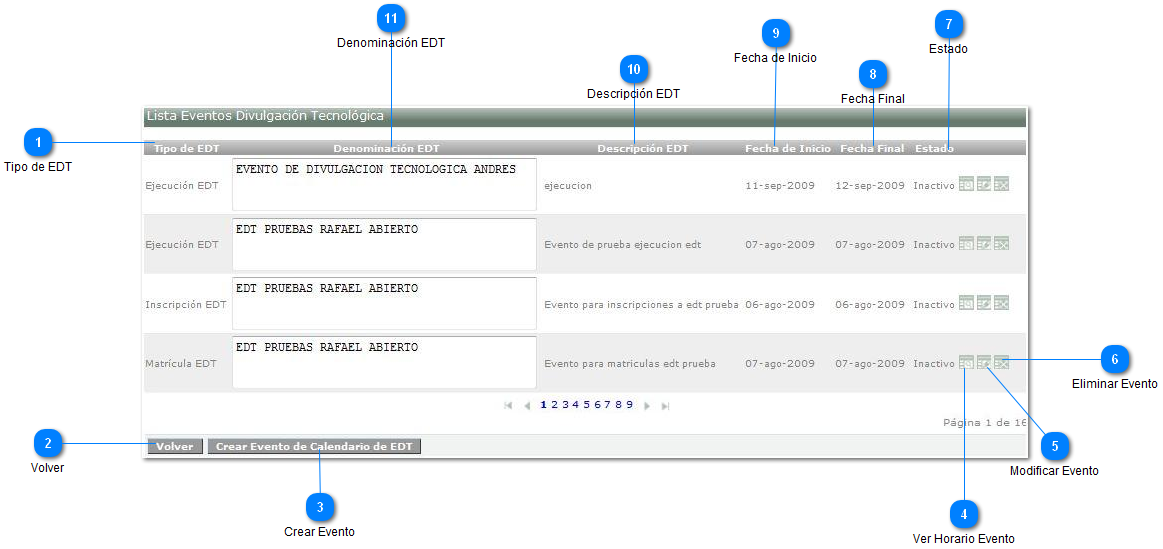
Task: Open page 8 of the list
Action: pyautogui.click(x=618, y=404)
